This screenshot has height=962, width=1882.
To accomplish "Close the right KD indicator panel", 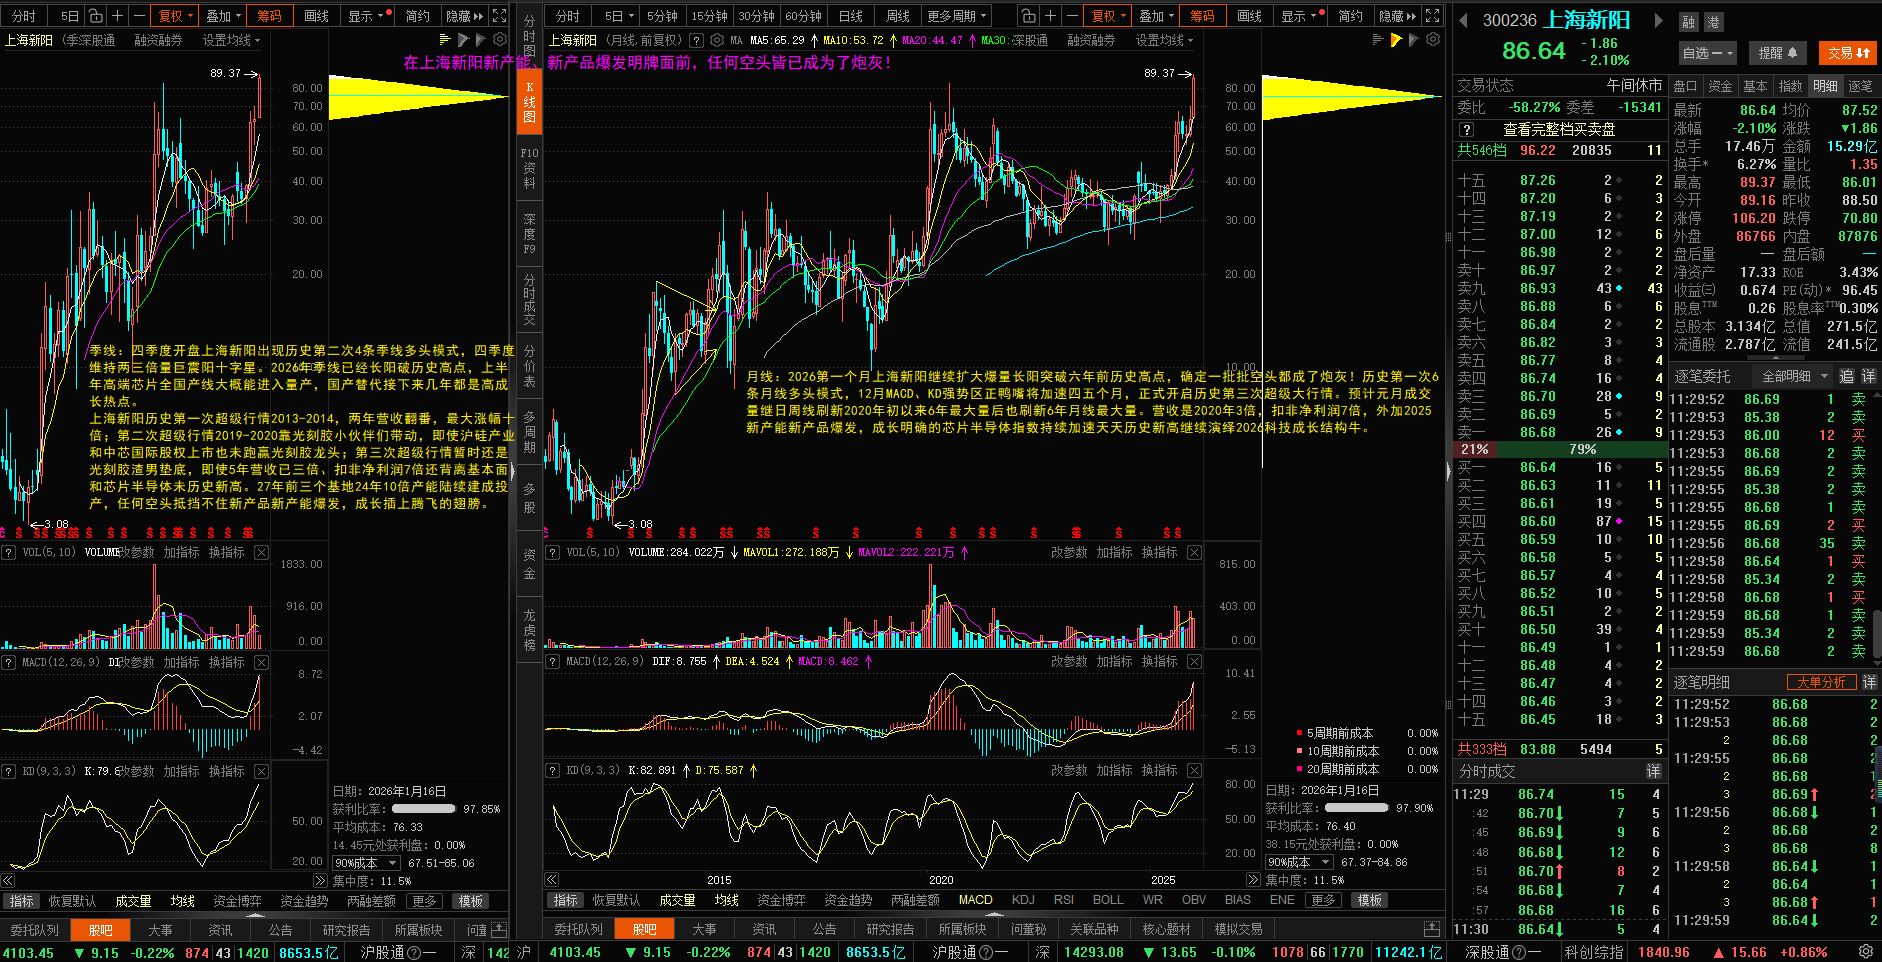I will click(1194, 770).
